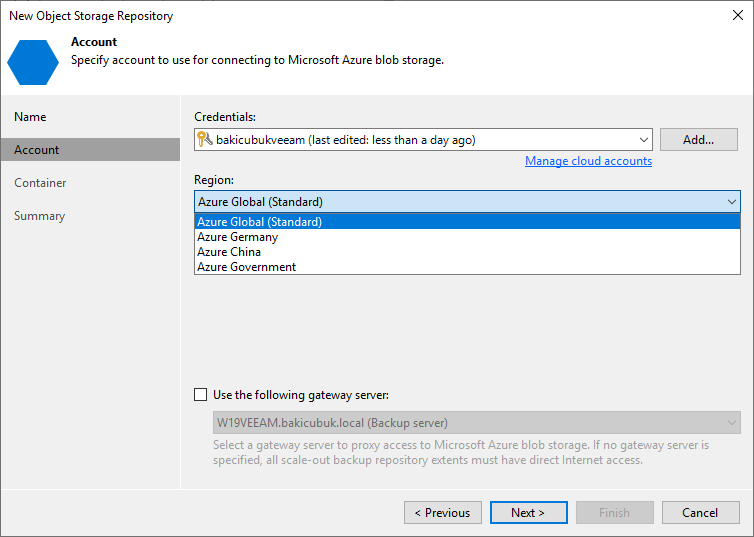Click the key icon beside bakicubukveeam credentials
Viewport: 754px width, 537px height.
(x=205, y=139)
